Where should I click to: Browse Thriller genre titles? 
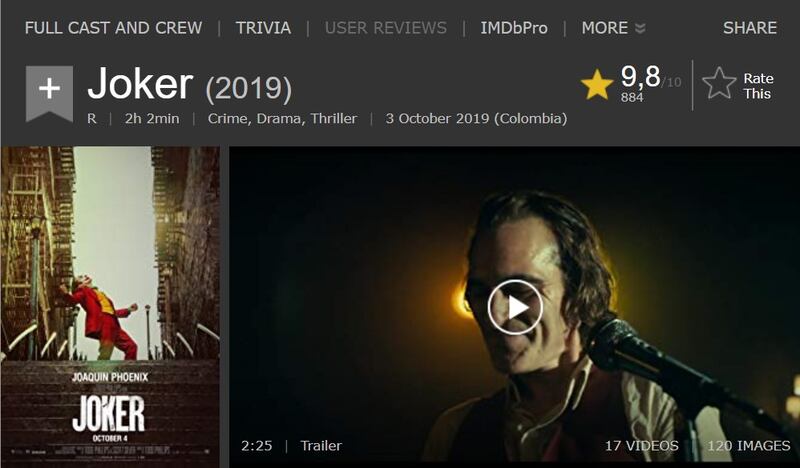coord(334,118)
